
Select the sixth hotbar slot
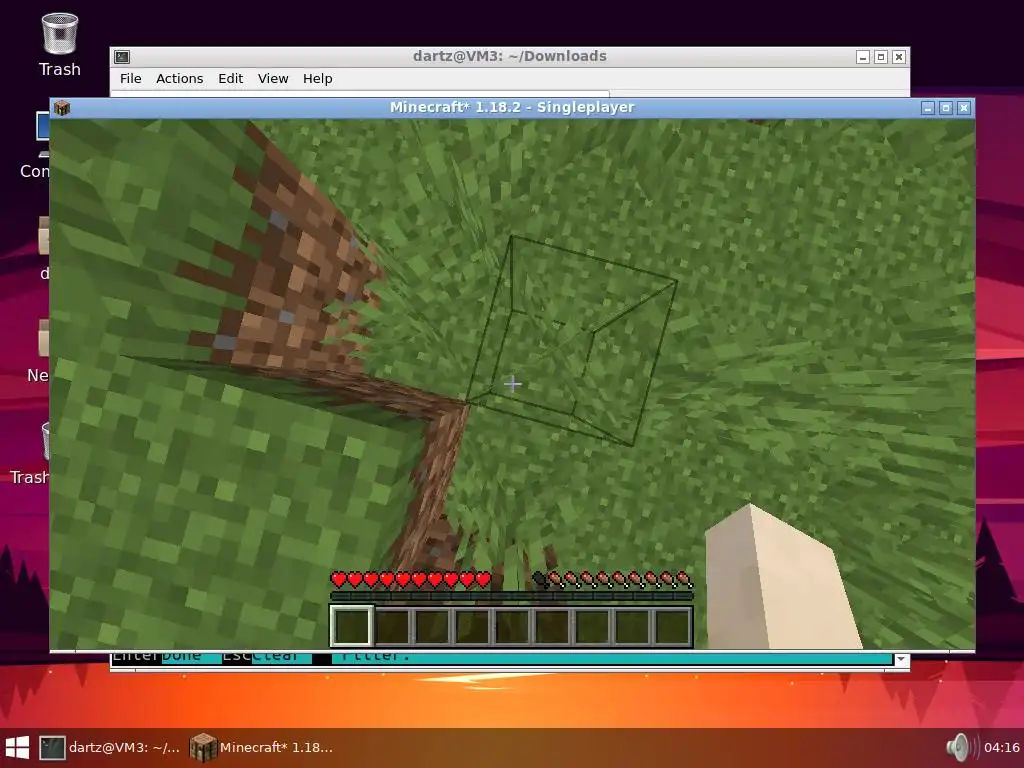tap(552, 626)
